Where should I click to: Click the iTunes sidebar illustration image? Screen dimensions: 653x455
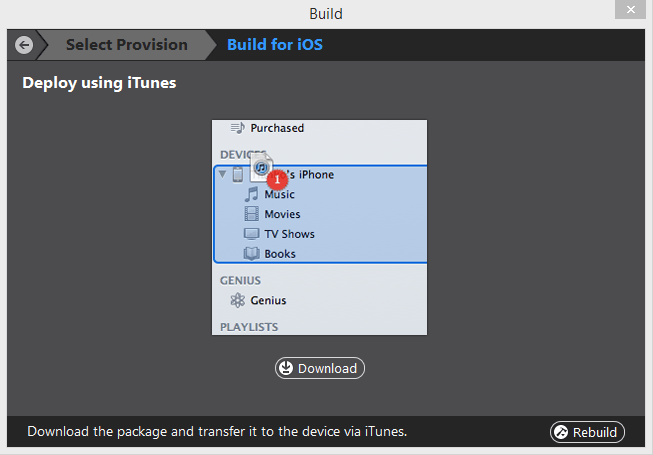tap(319, 227)
